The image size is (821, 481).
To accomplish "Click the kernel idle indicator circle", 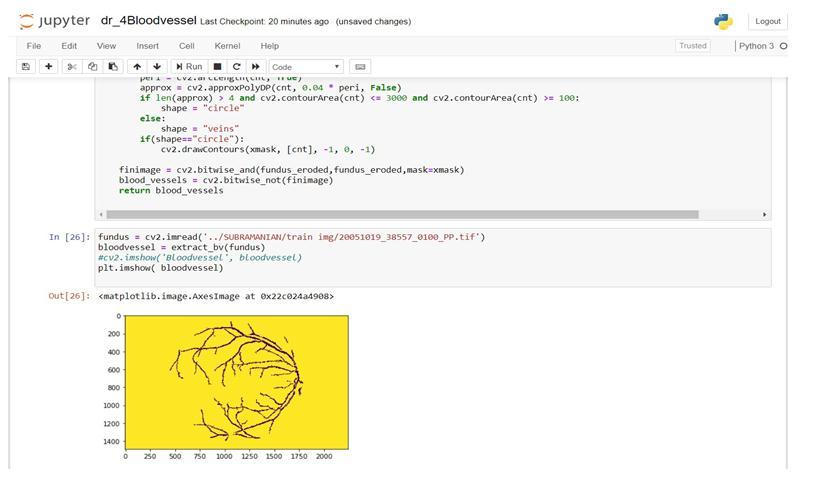I will click(x=783, y=46).
